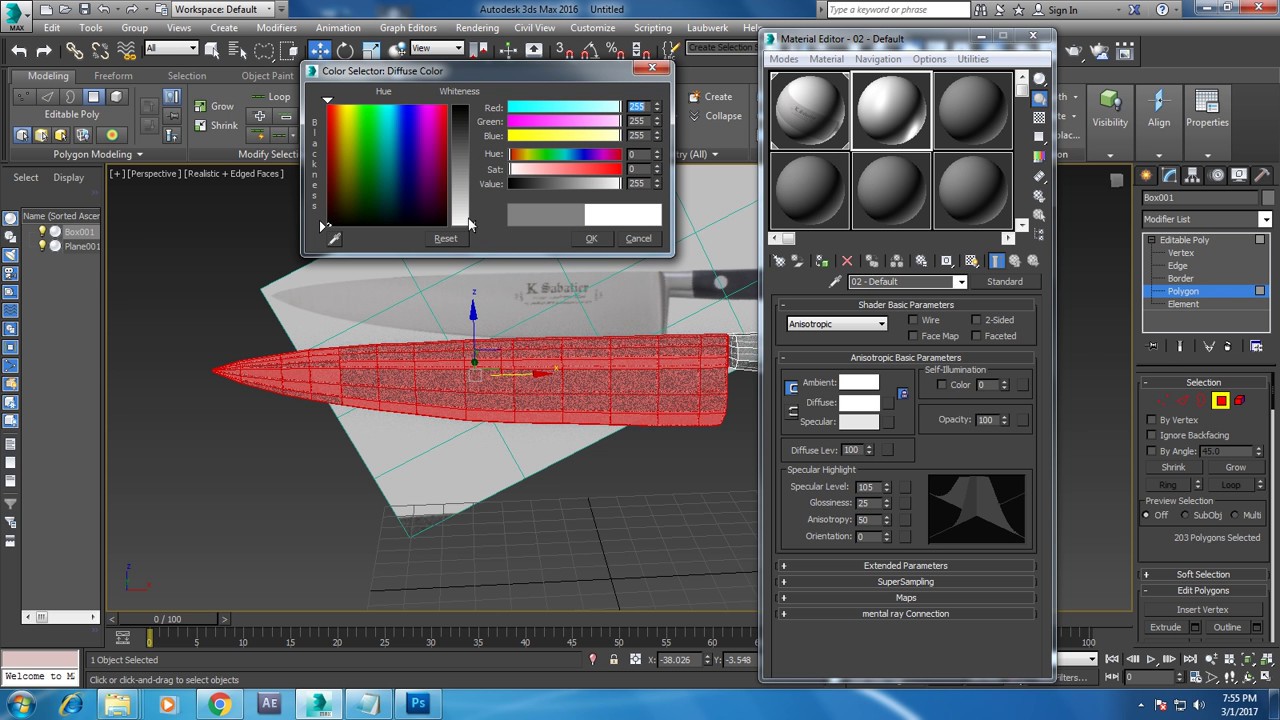Toggle the 3D Snaps icon
Viewport: 1280px width, 720px height.
567,50
